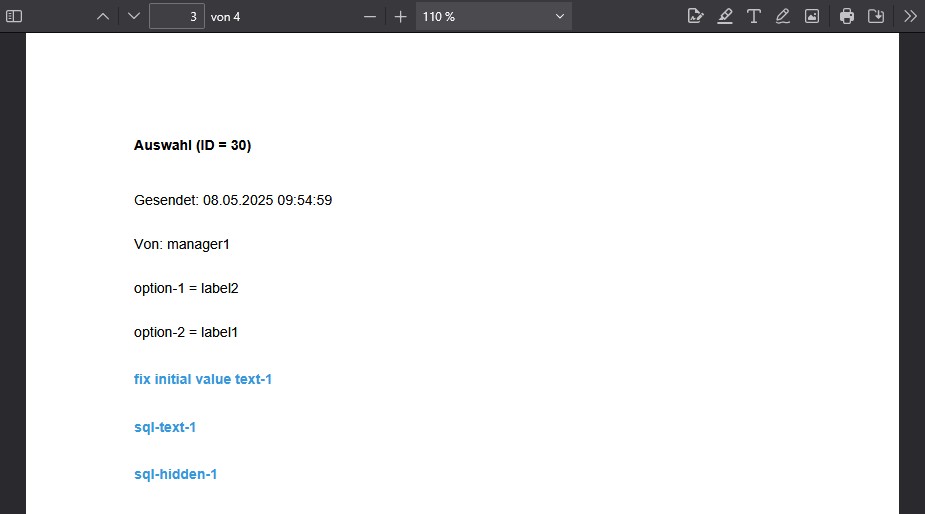Zoom out with the minus button

coord(370,16)
